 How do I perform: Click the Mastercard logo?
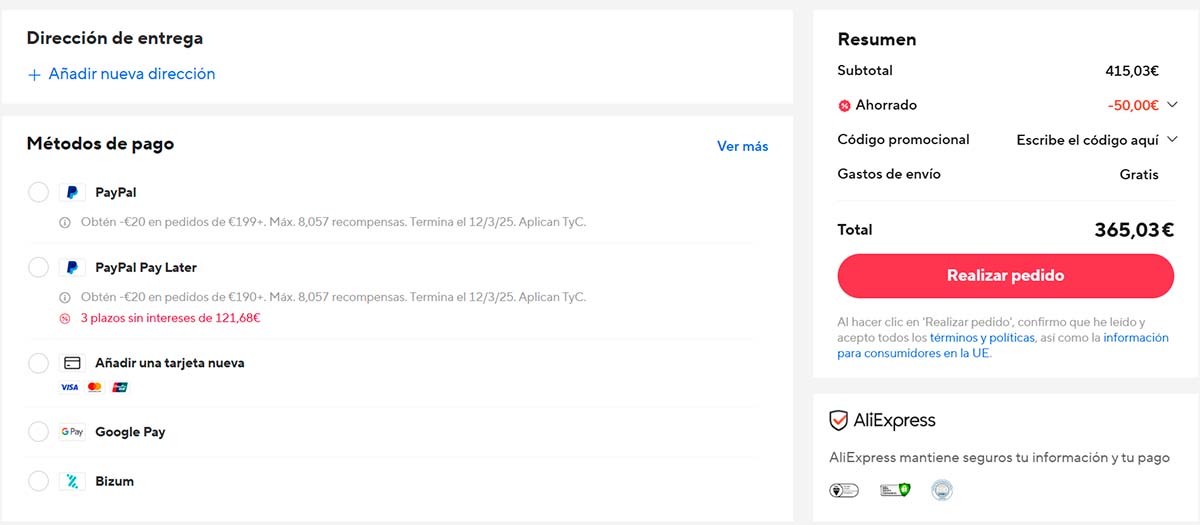95,387
